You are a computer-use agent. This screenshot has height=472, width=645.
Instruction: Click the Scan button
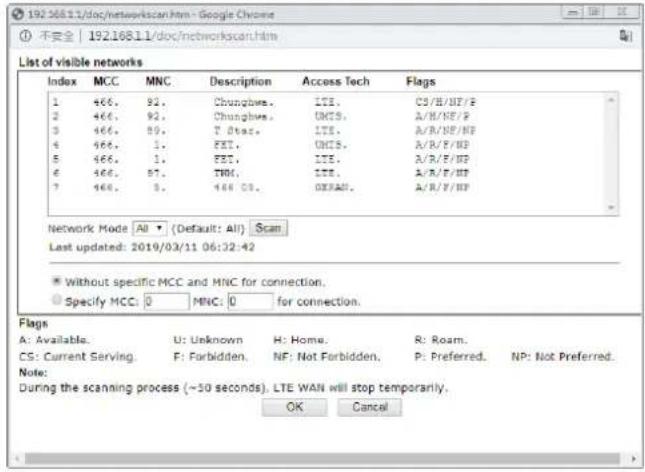(x=269, y=228)
